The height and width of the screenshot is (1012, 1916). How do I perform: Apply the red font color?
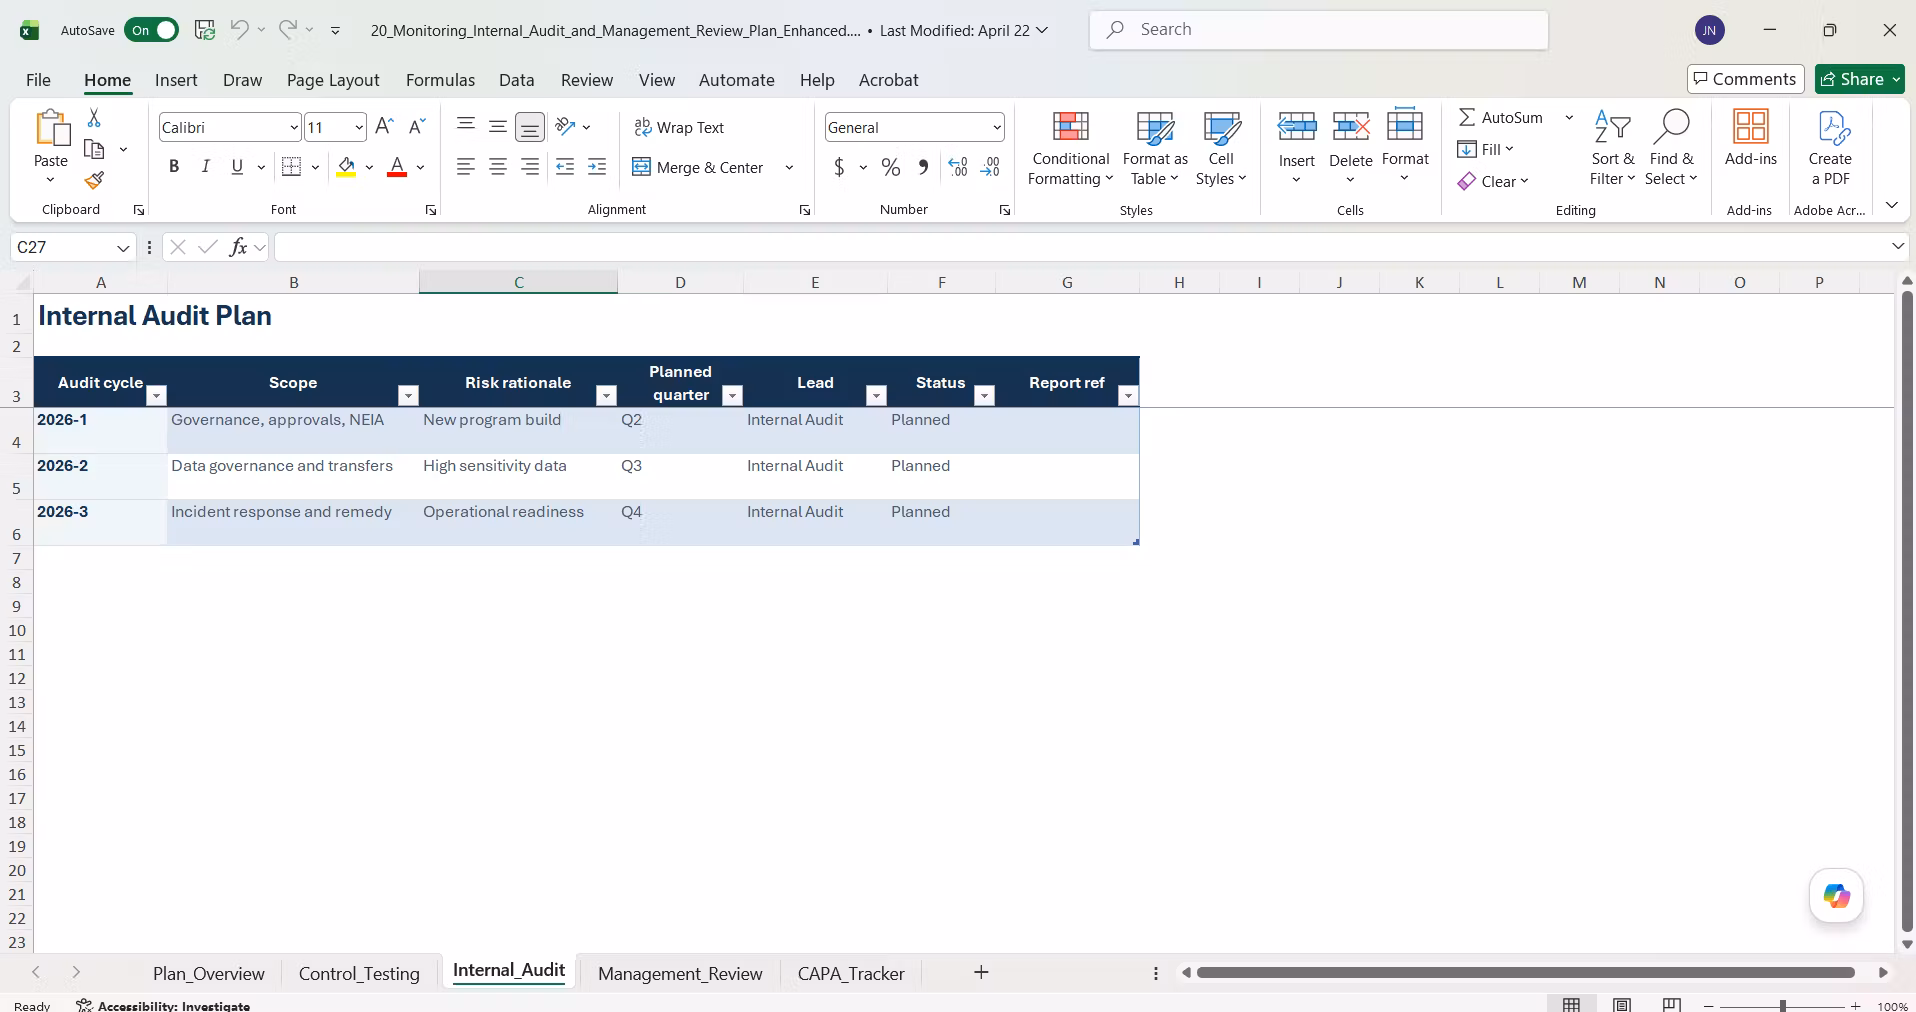coord(397,167)
